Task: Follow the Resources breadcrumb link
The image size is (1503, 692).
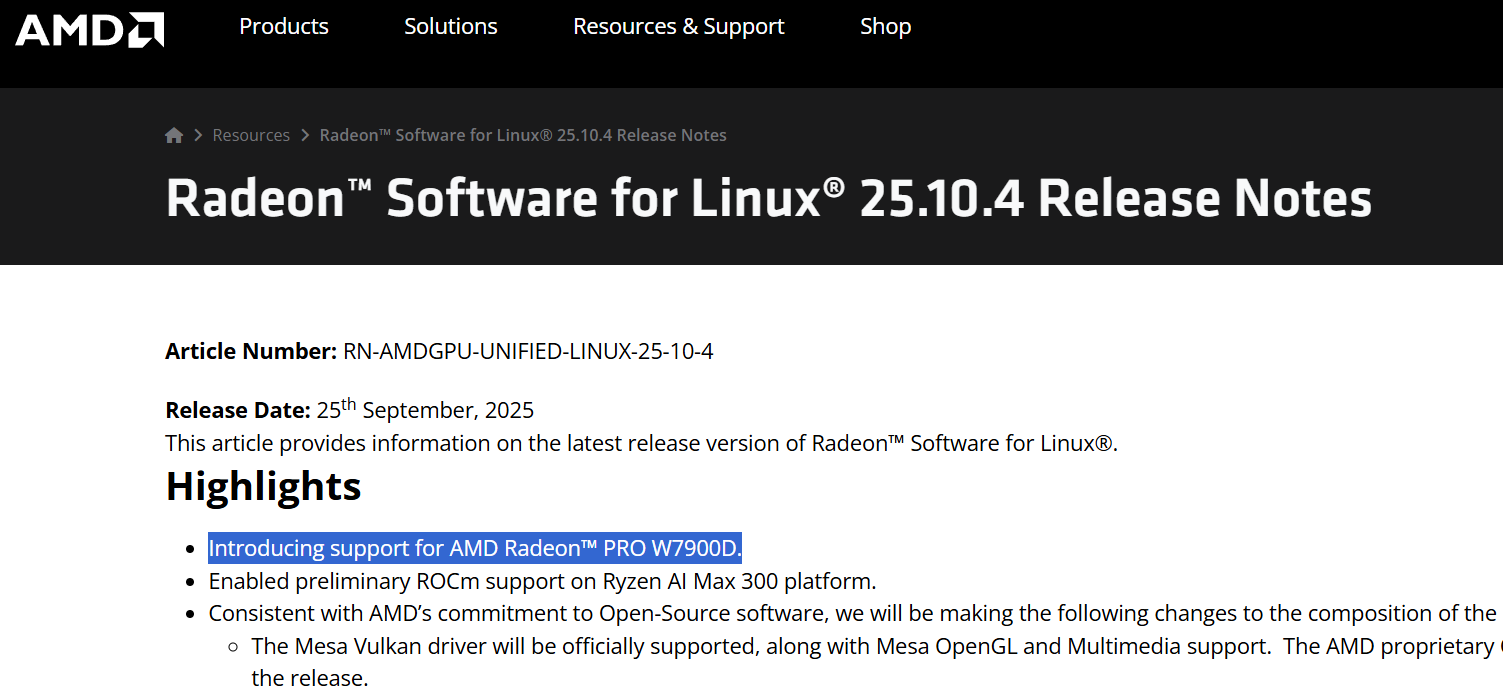Action: coord(251,135)
